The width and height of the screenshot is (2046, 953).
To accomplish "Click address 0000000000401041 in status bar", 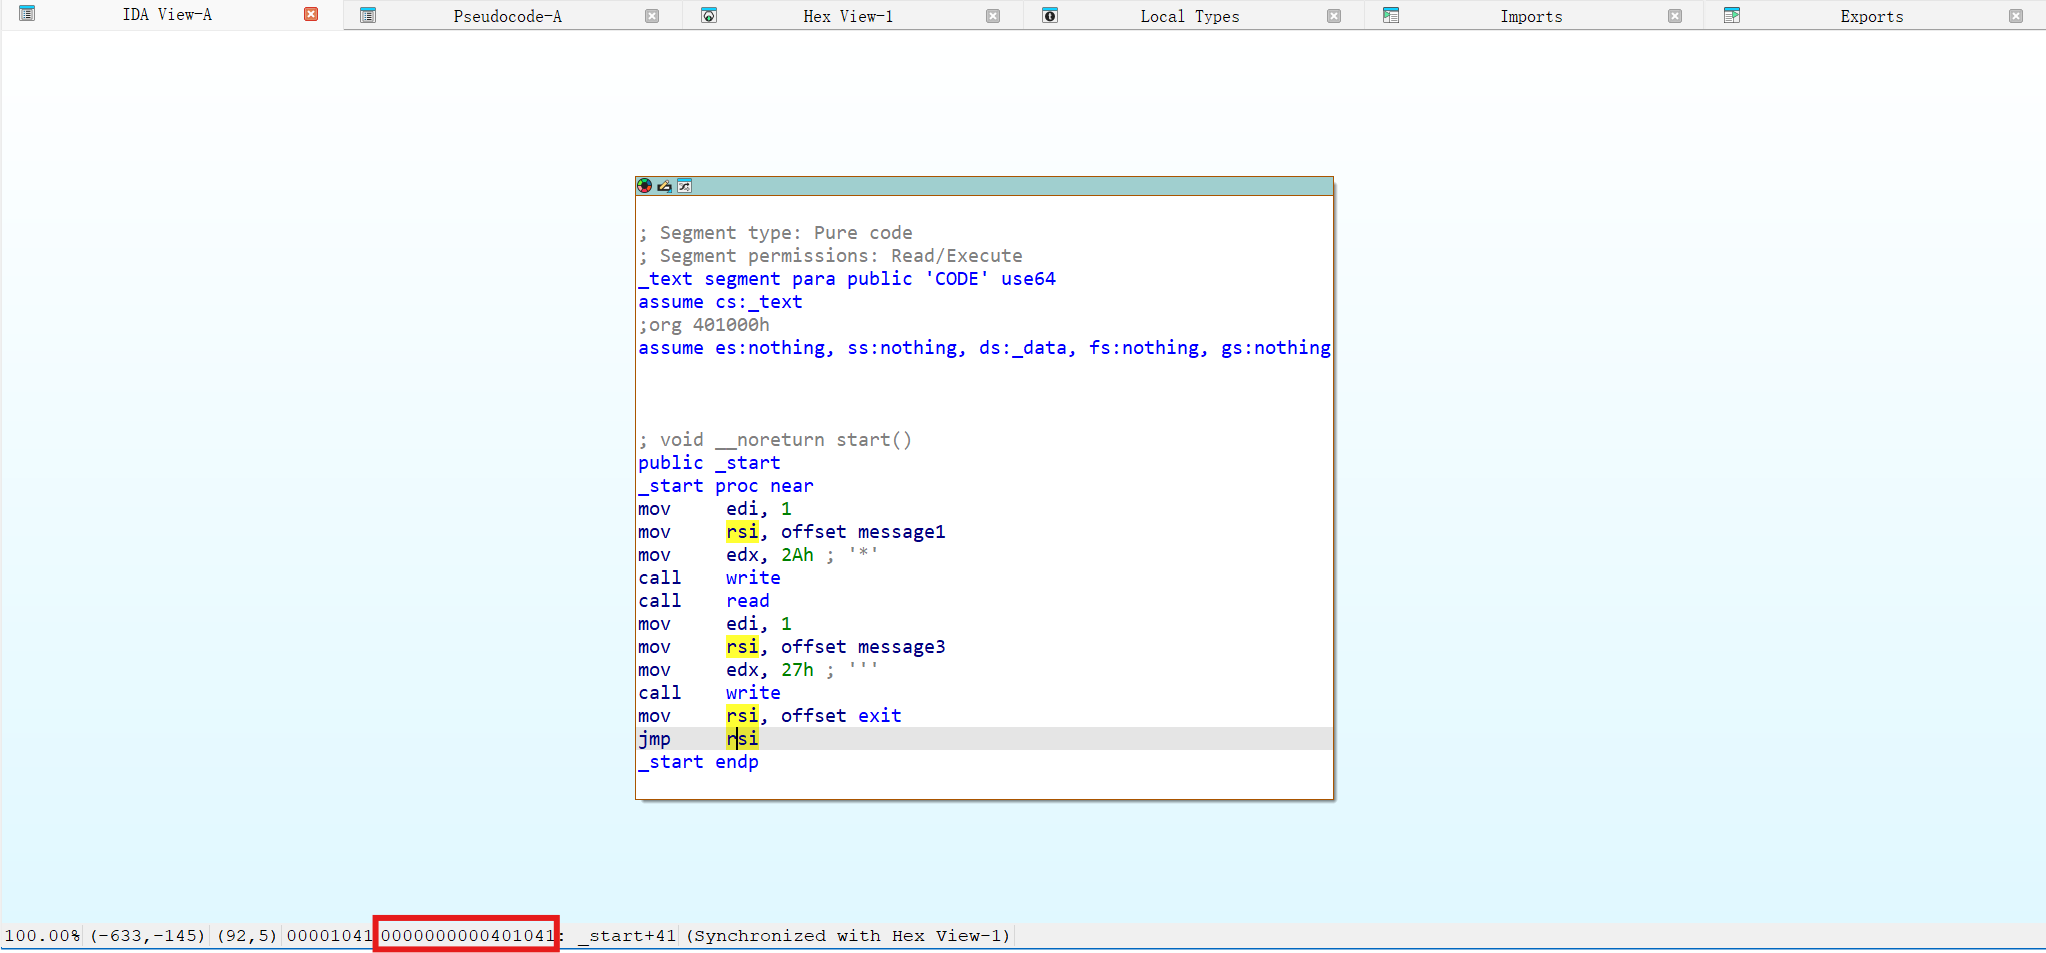I will 467,936.
